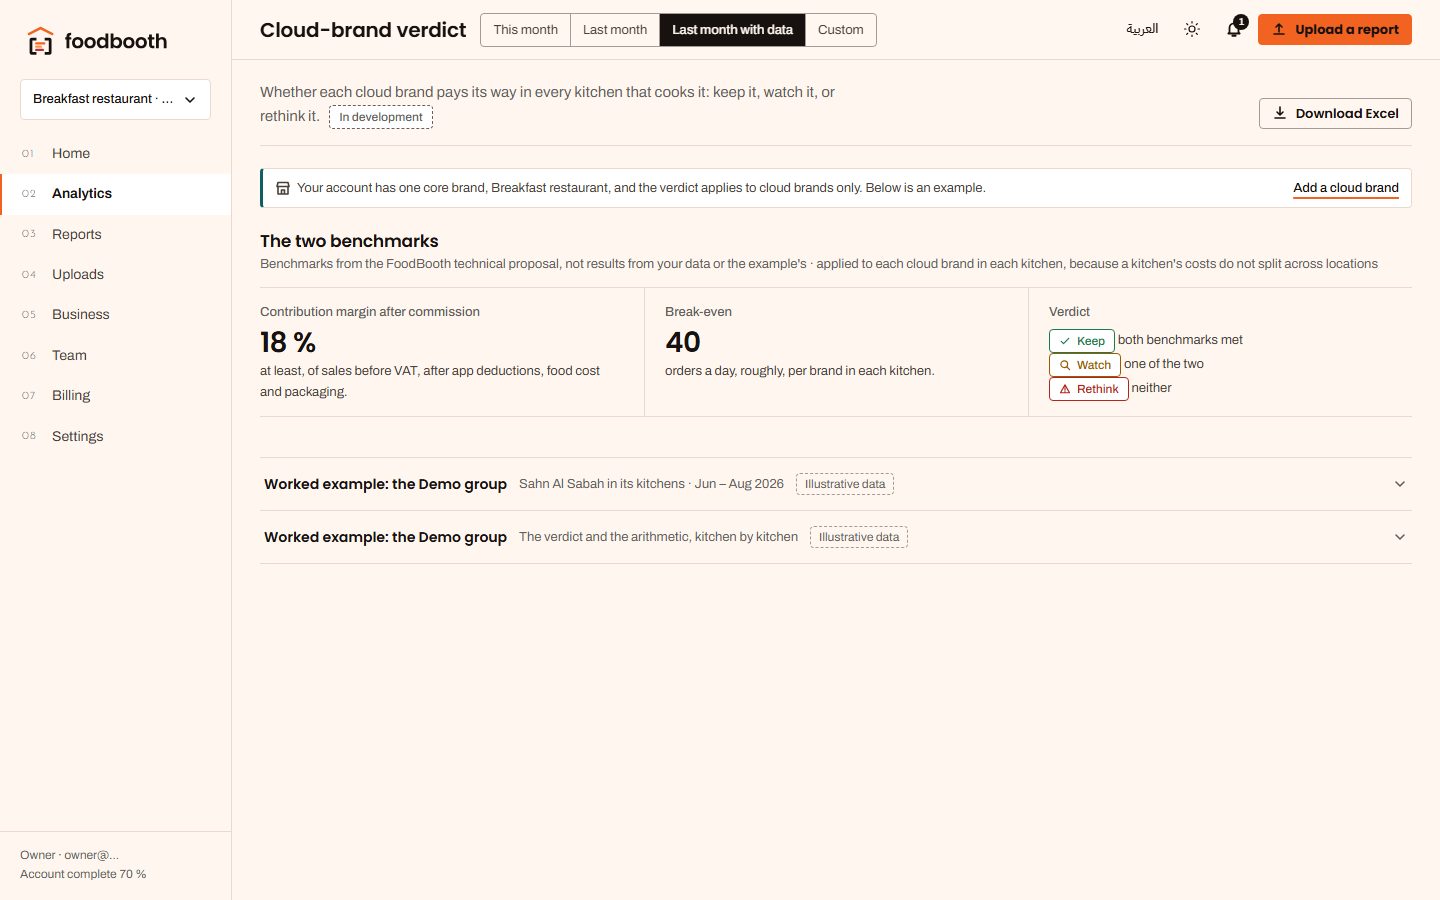Click the Watch verdict badge
Viewport: 1440px width, 900px height.
point(1084,365)
